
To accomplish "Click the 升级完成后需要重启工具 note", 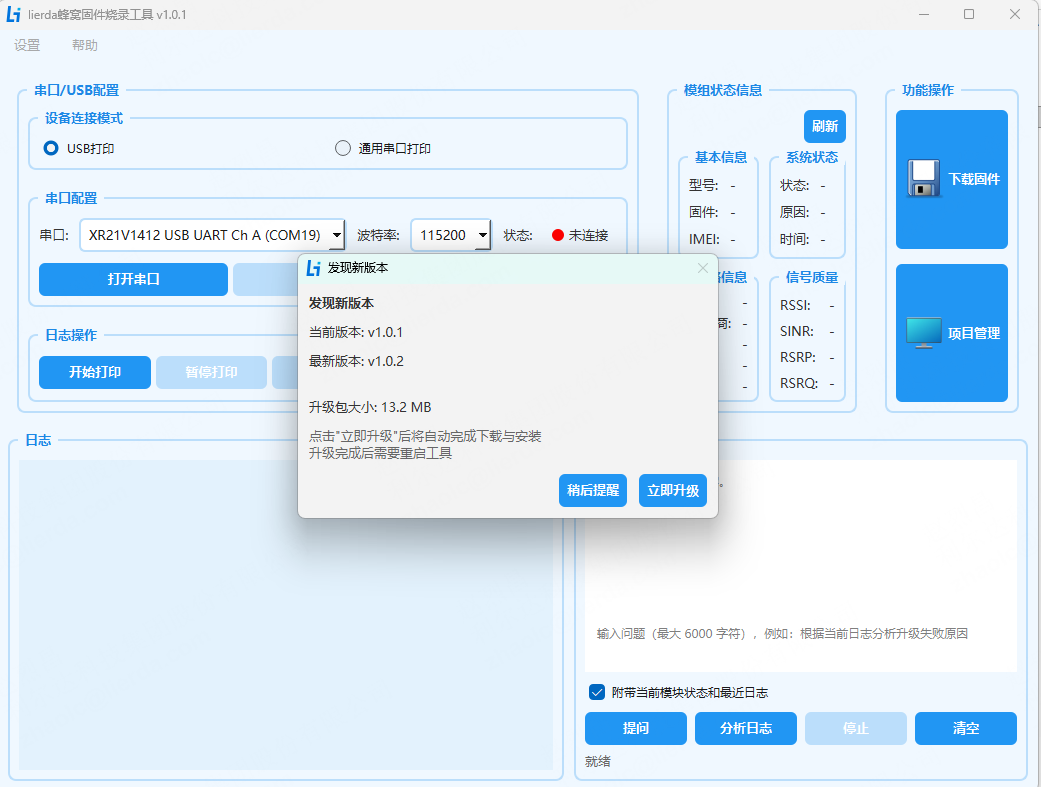I will pyautogui.click(x=380, y=453).
